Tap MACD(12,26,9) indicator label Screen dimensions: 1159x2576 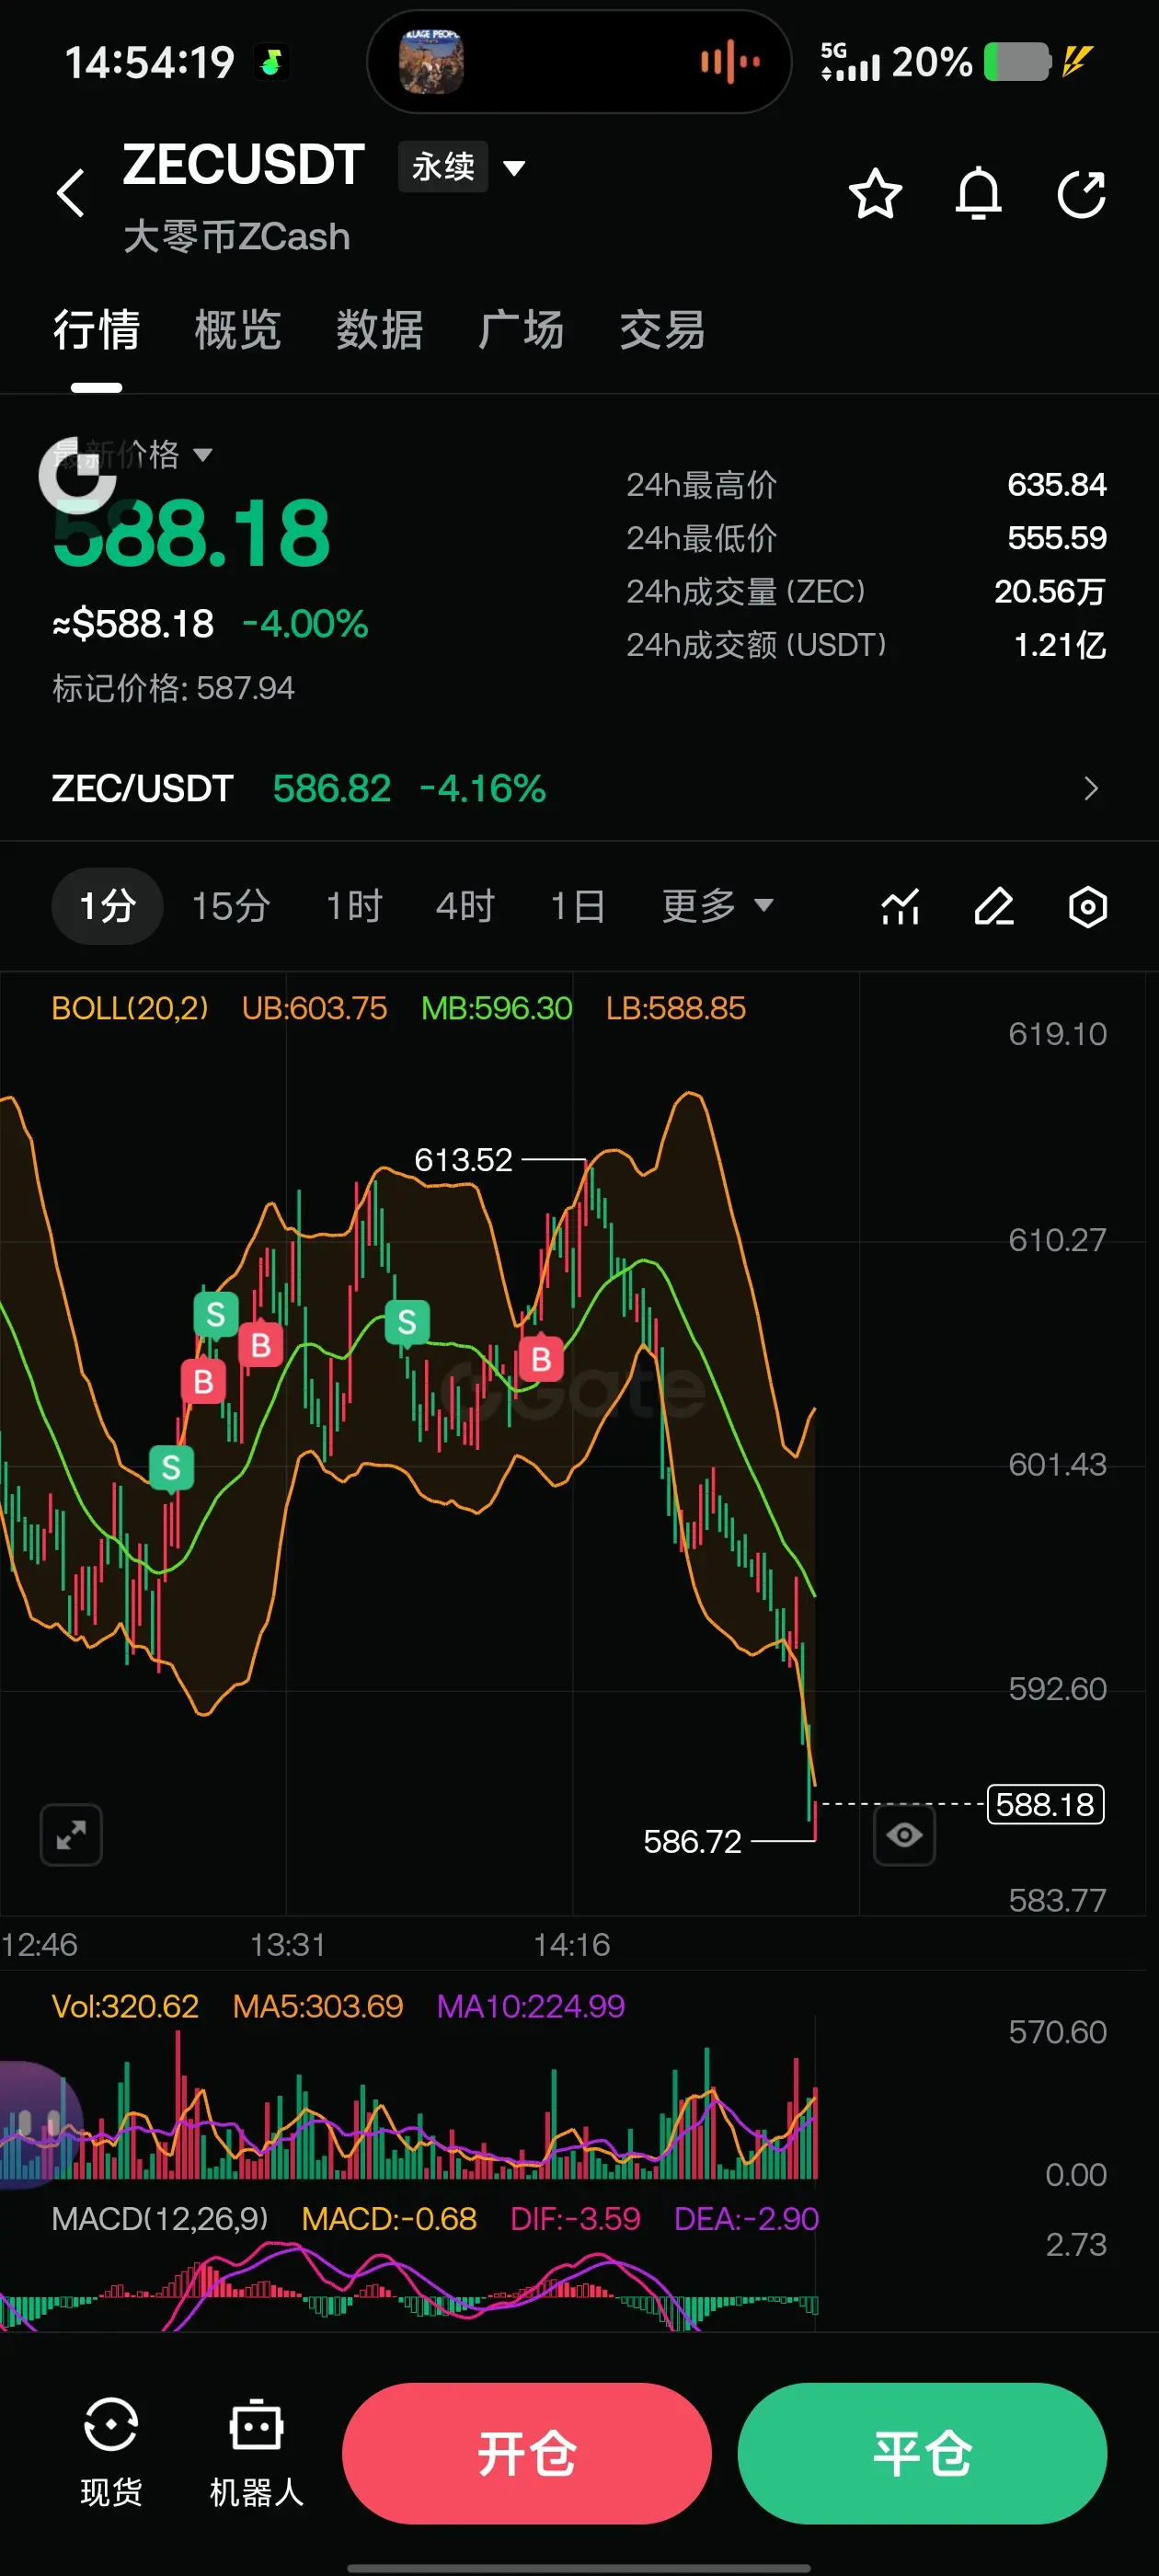point(160,2219)
